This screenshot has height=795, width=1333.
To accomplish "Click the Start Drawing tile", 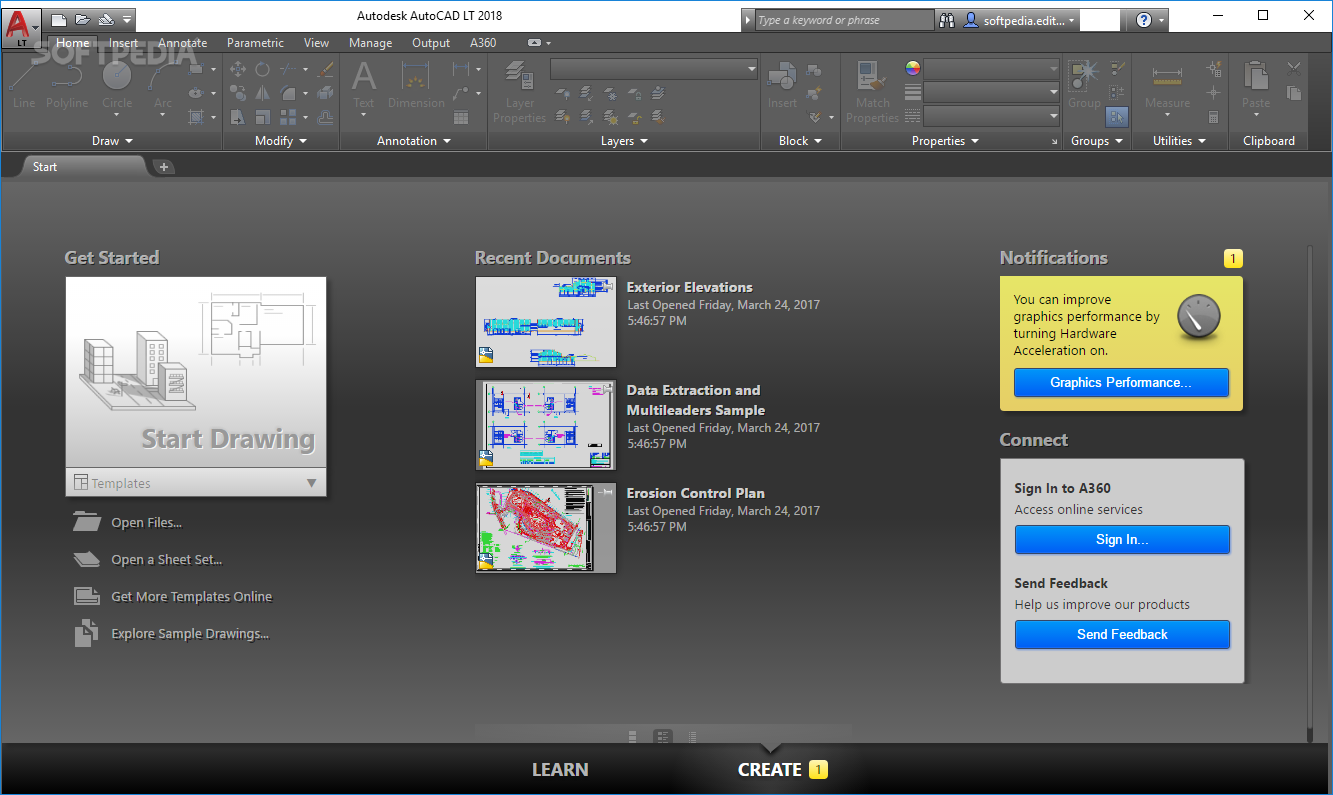I will click(x=196, y=373).
